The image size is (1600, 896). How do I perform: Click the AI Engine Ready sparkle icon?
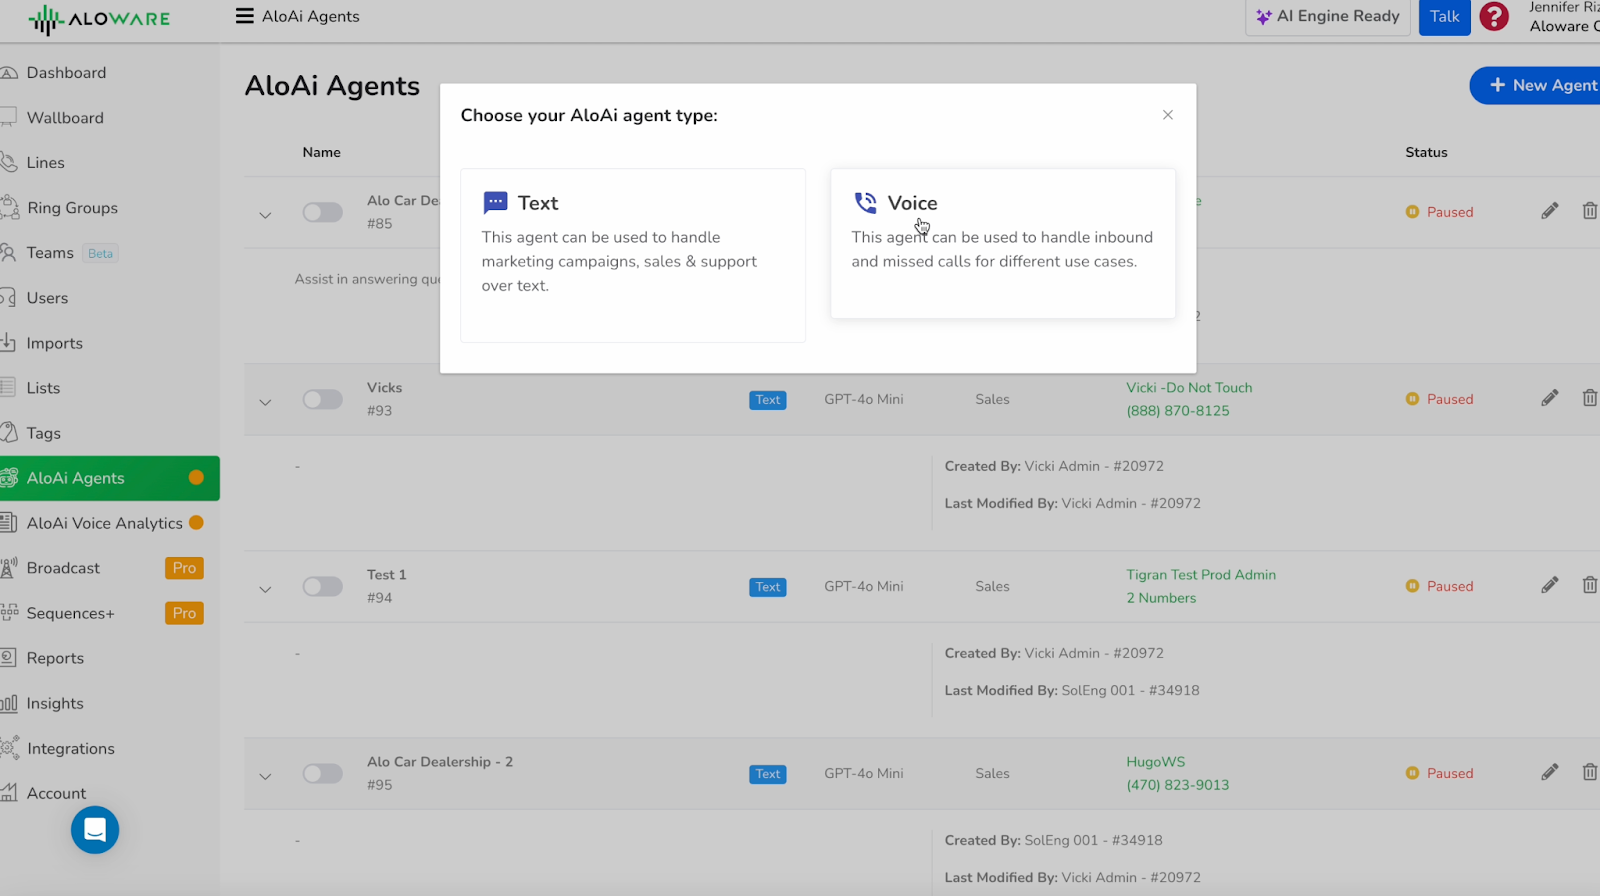1263,17
